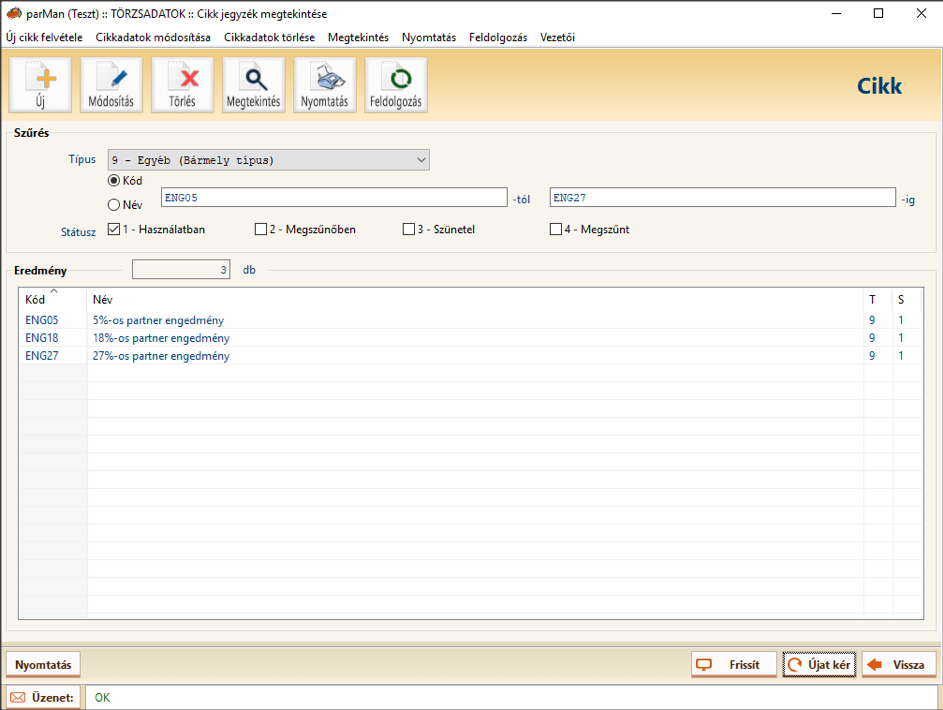Screen dimensions: 943x710
Task: Close the parMan window
Action: click(x=921, y=13)
